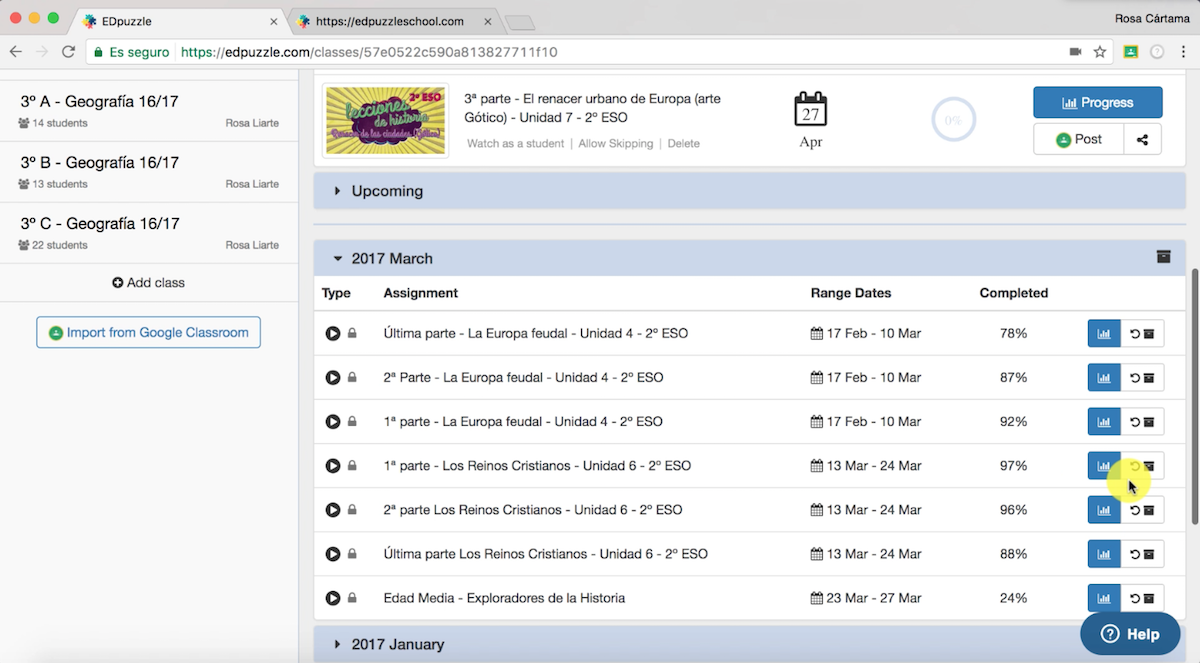Click the share icon next to Post
Viewport: 1200px width, 663px height.
1142,140
